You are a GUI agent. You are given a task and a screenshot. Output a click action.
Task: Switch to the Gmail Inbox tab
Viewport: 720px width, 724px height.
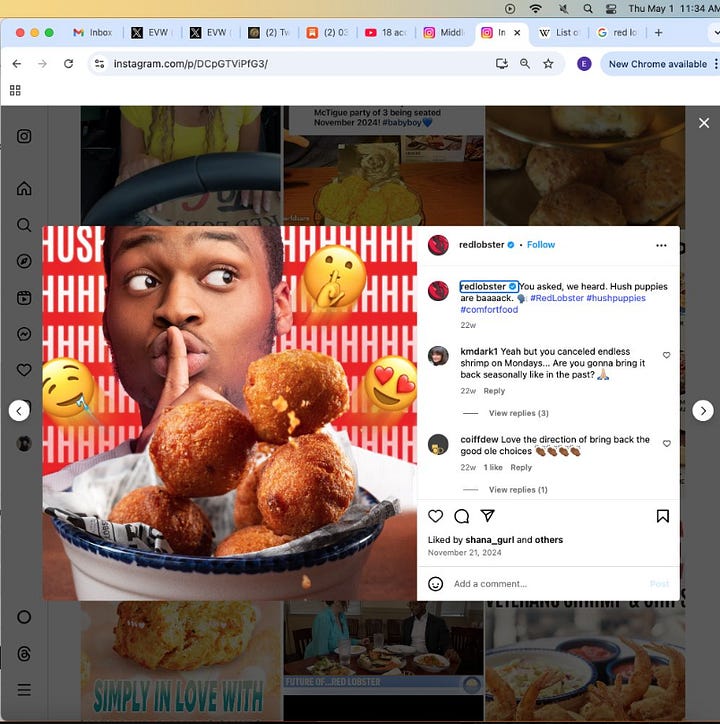[x=94, y=32]
